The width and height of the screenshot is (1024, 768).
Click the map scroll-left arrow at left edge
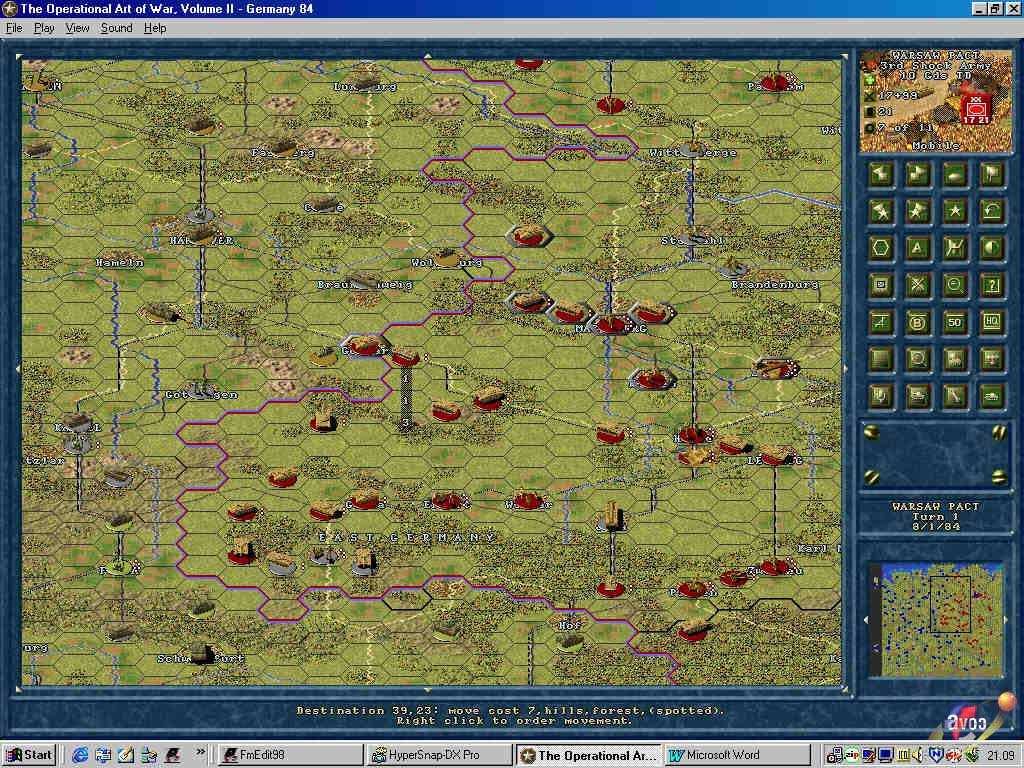pyautogui.click(x=18, y=369)
